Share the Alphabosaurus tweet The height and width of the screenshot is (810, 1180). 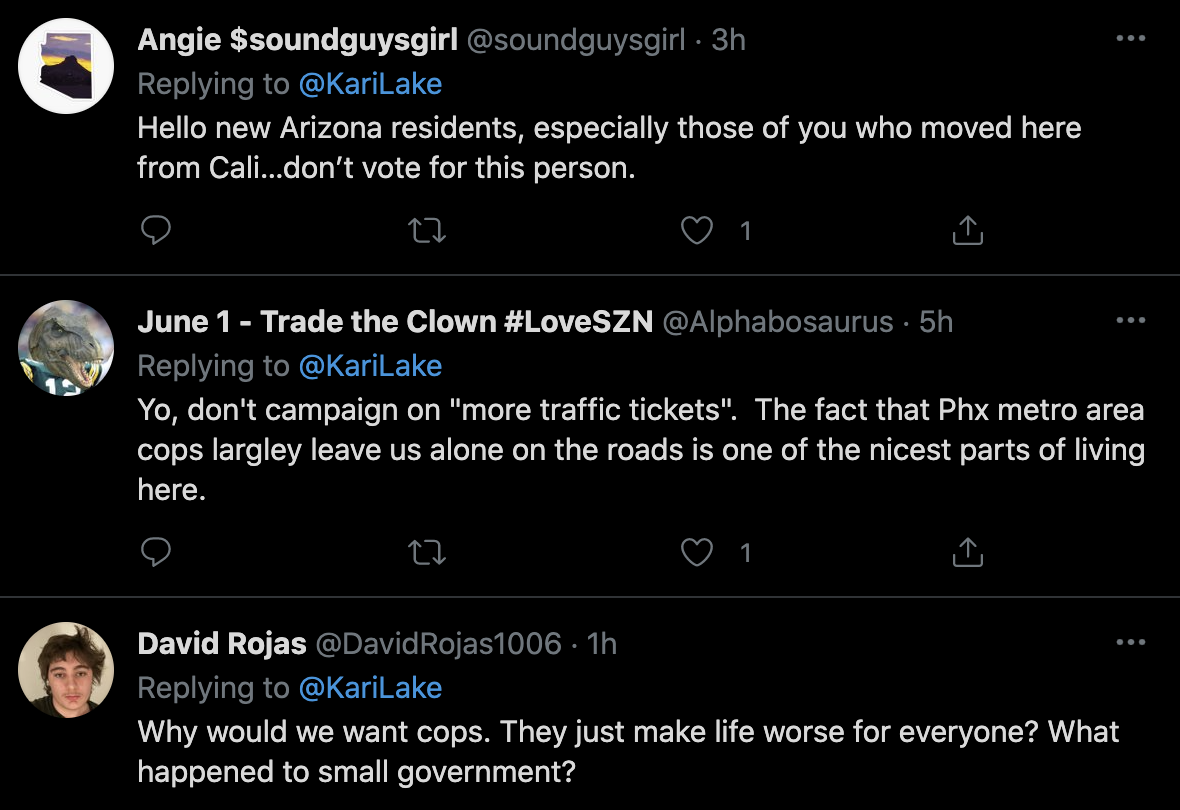968,553
